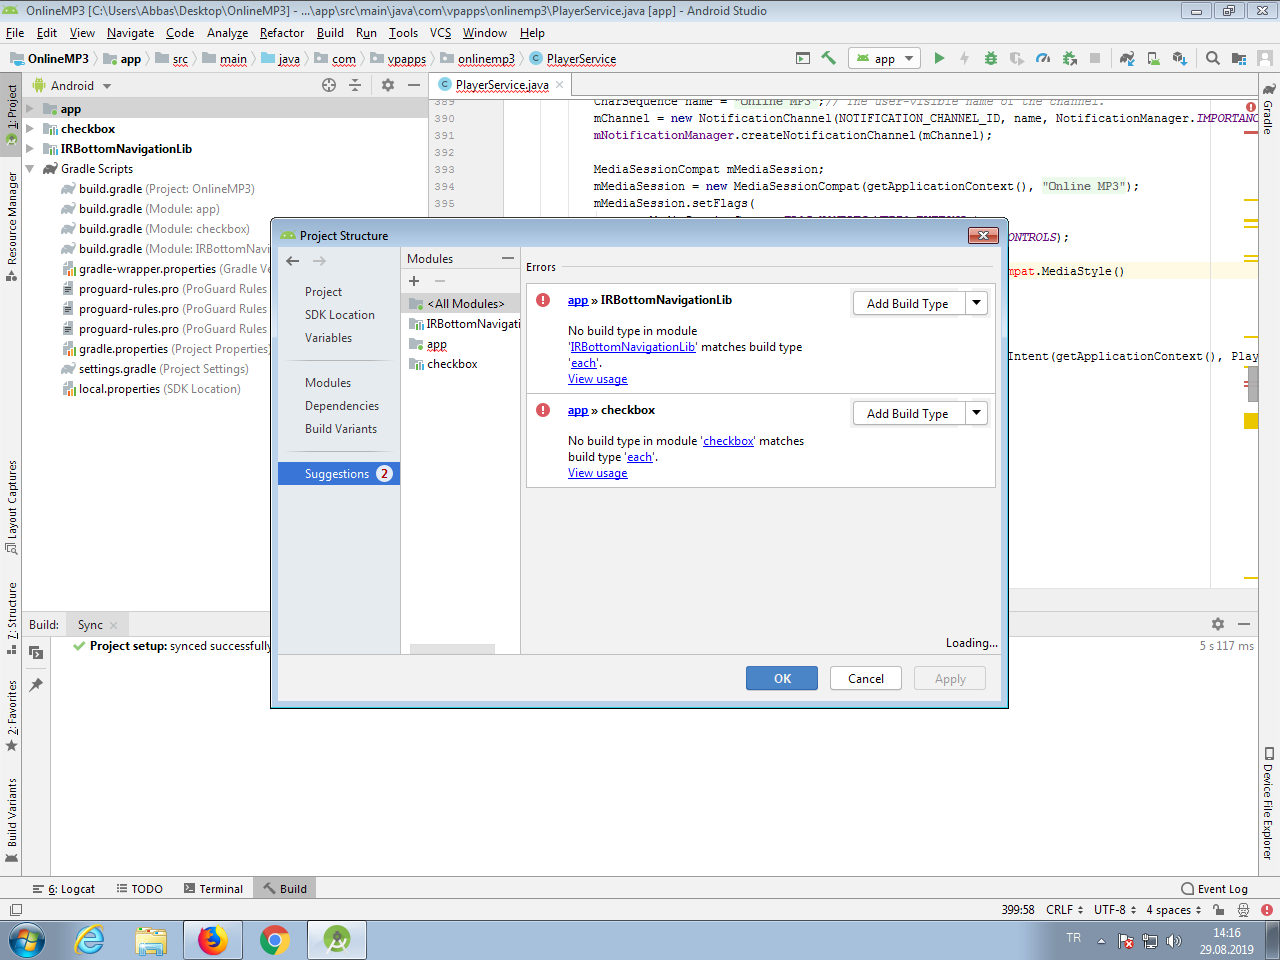Click the volume icon in system tray

click(x=1174, y=941)
